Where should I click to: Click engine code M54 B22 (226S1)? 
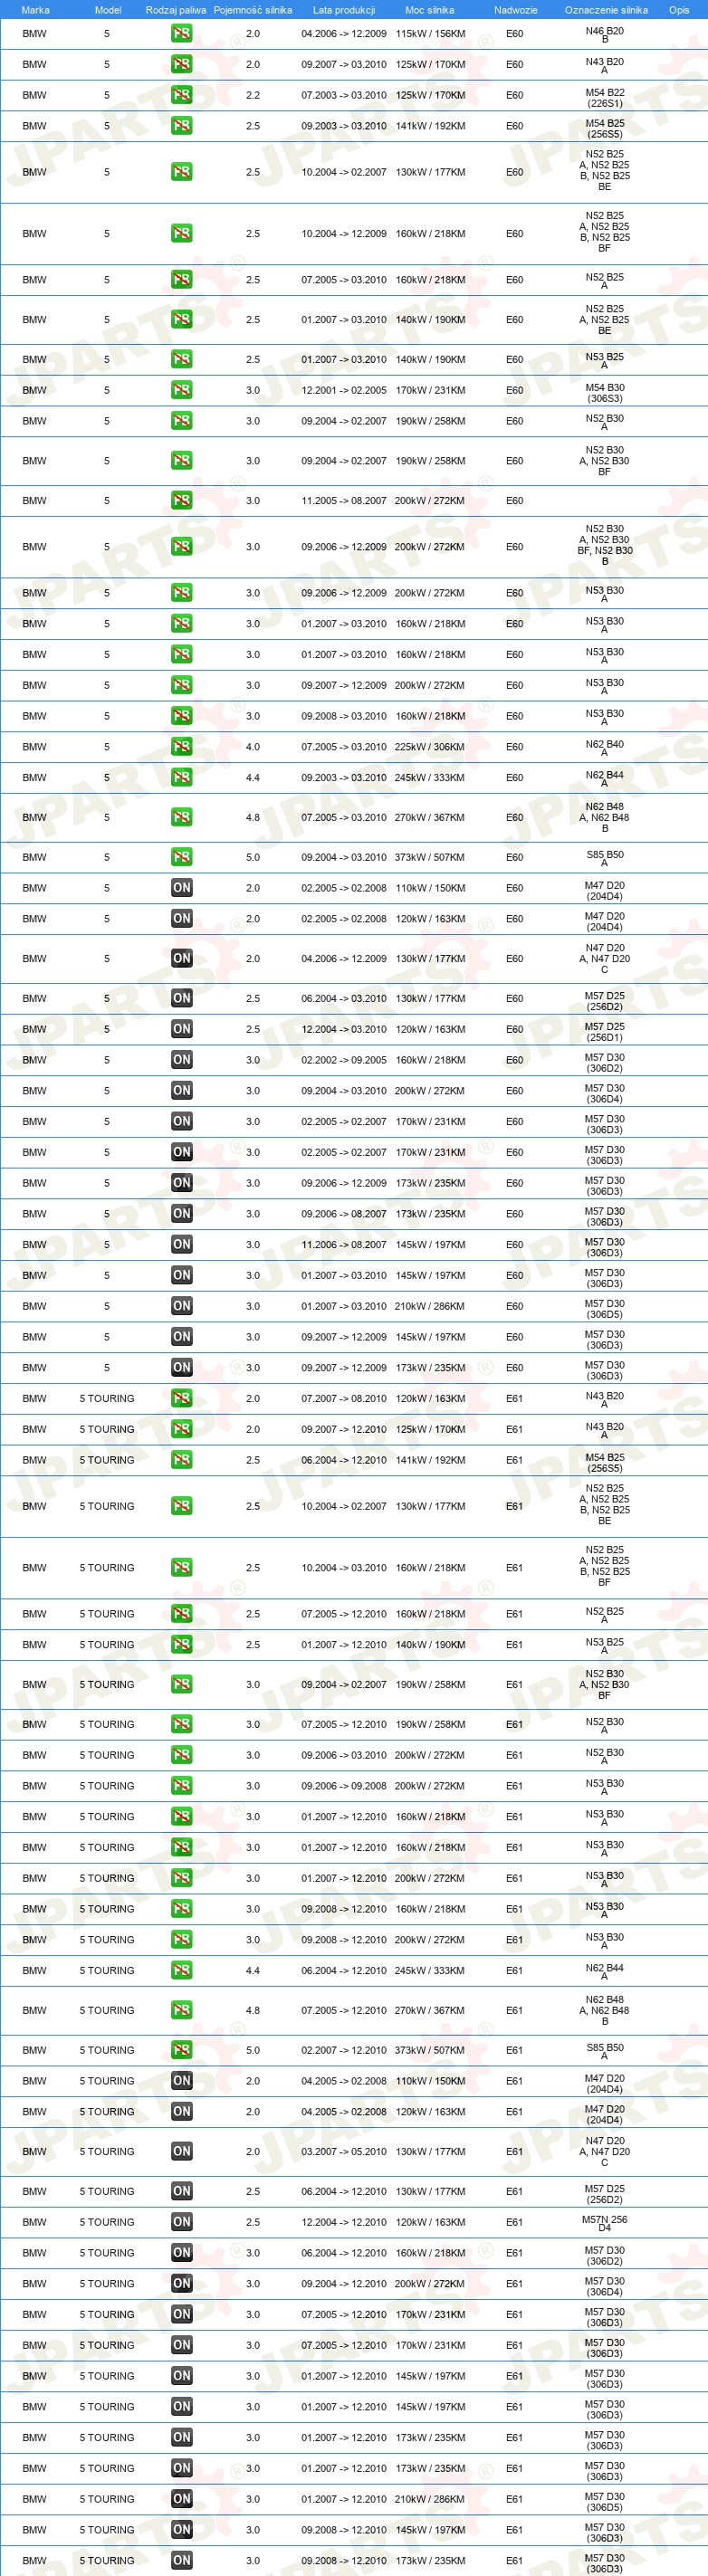coord(605,97)
